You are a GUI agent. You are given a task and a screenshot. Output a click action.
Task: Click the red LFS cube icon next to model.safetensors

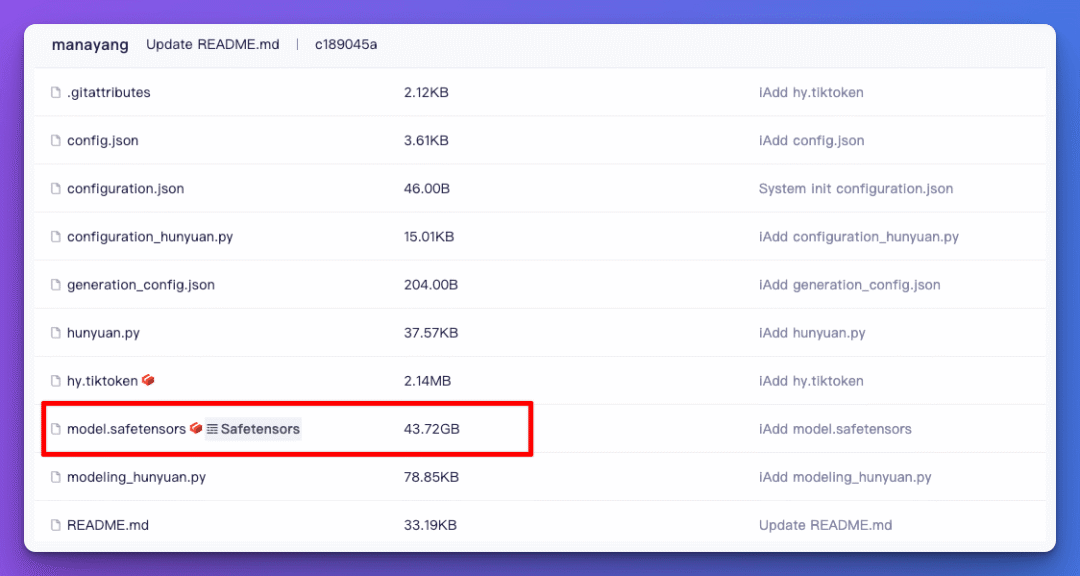point(196,428)
